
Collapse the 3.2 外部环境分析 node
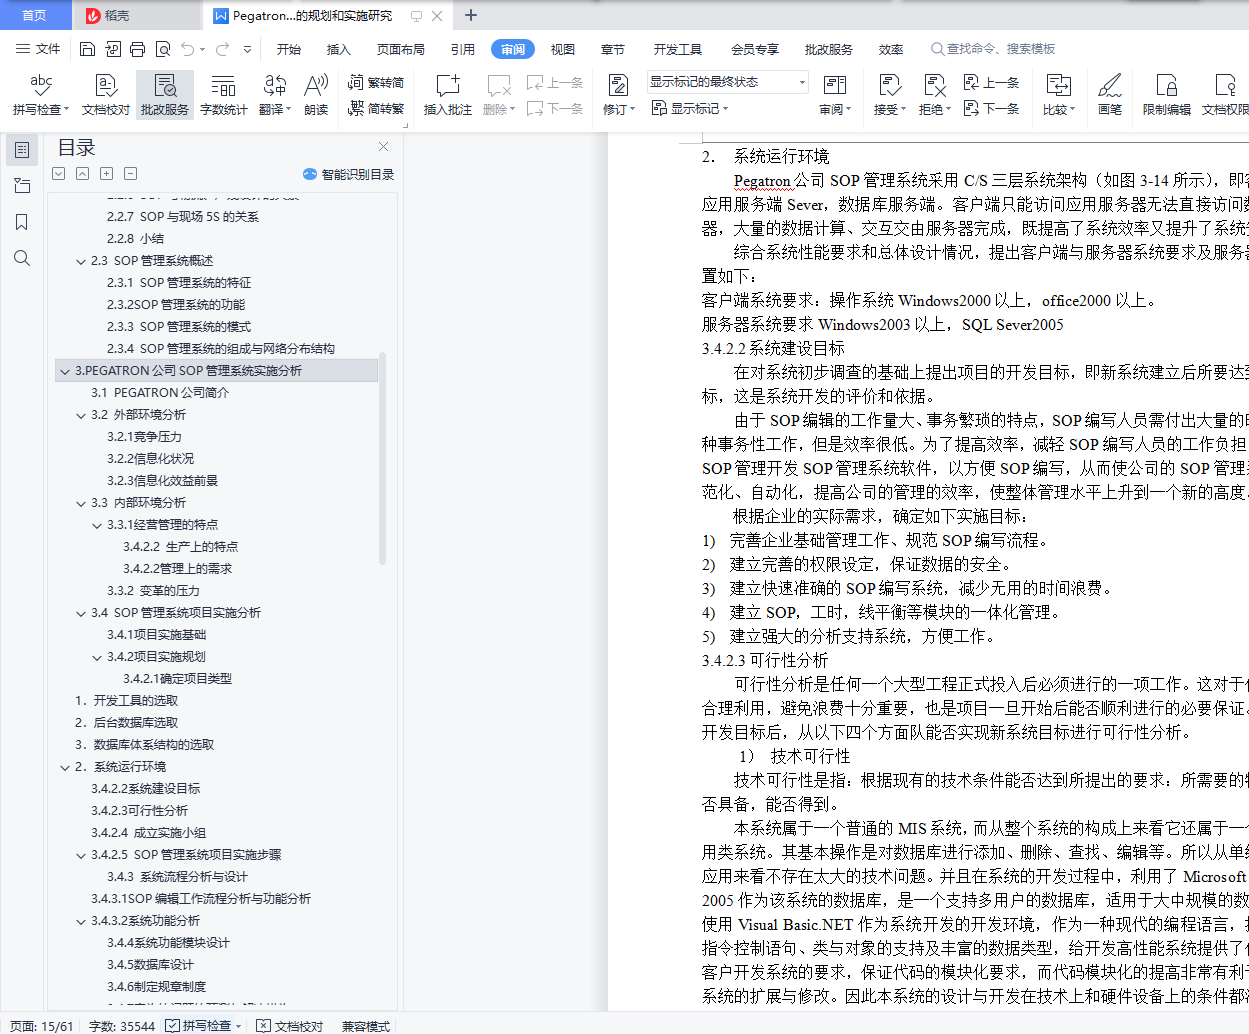(x=81, y=415)
